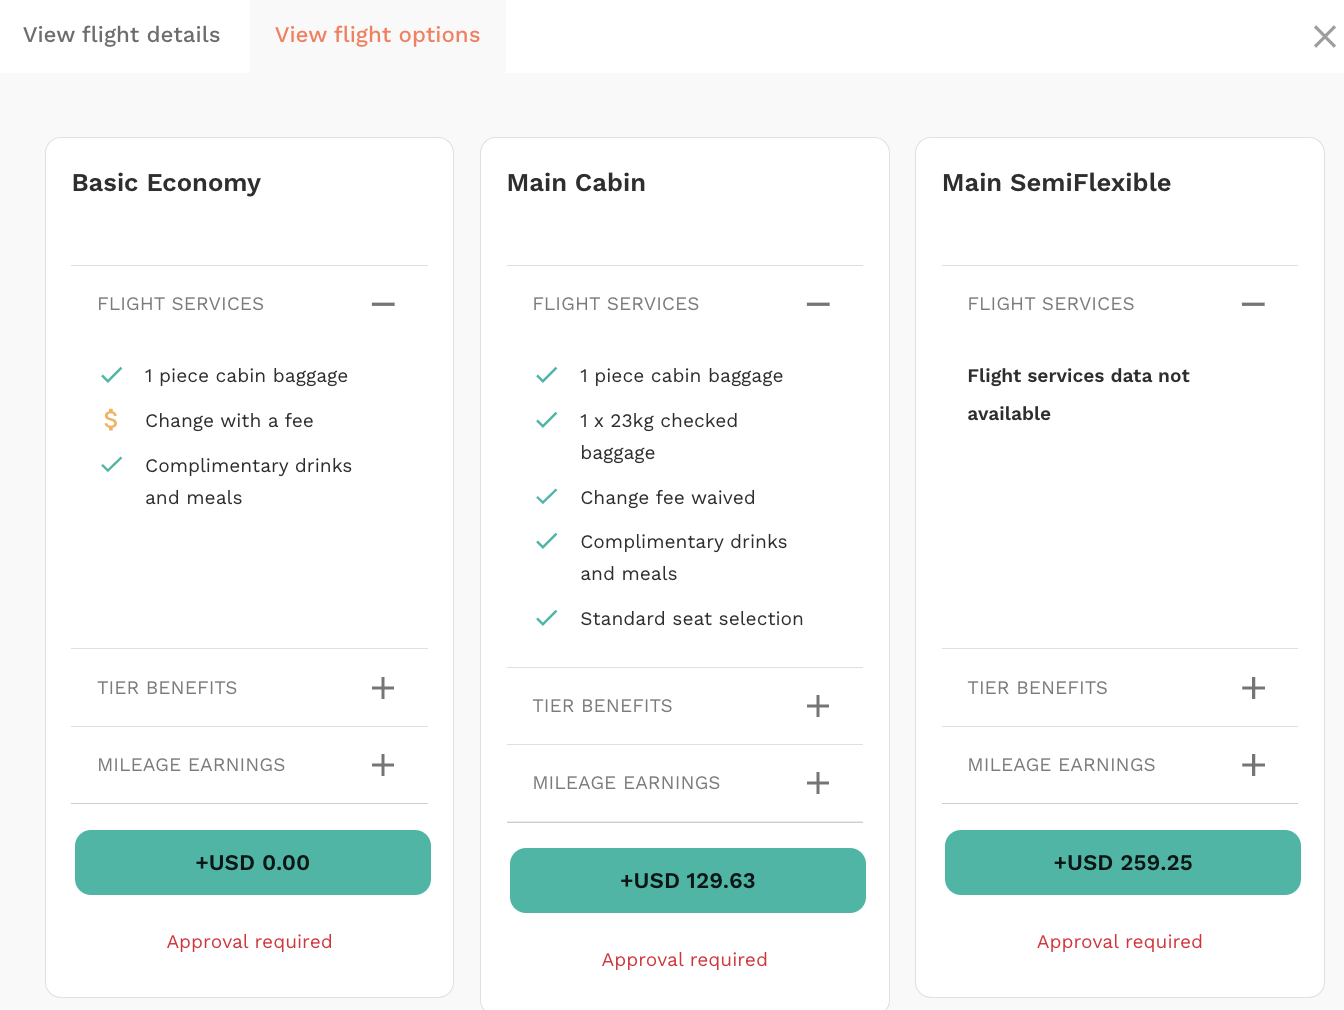This screenshot has height=1010, width=1344.
Task: Expand Main SemiFlexible mileage earnings plus icon
Action: coord(1253,765)
